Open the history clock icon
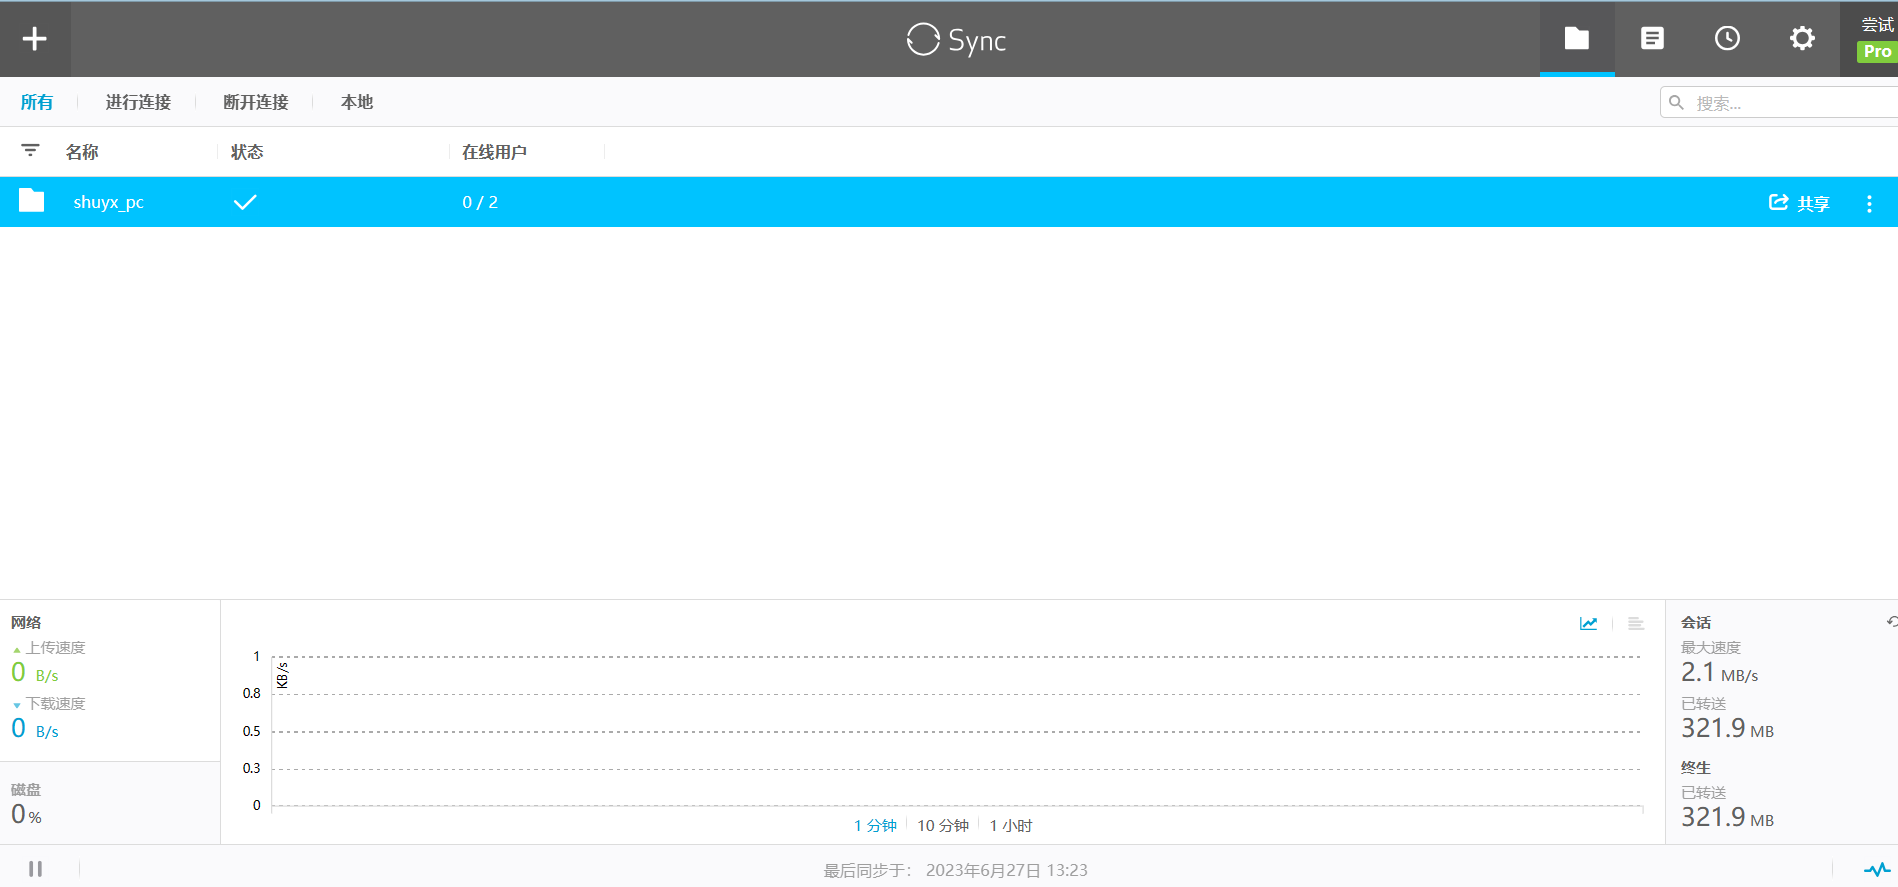The width and height of the screenshot is (1898, 887). click(1727, 39)
